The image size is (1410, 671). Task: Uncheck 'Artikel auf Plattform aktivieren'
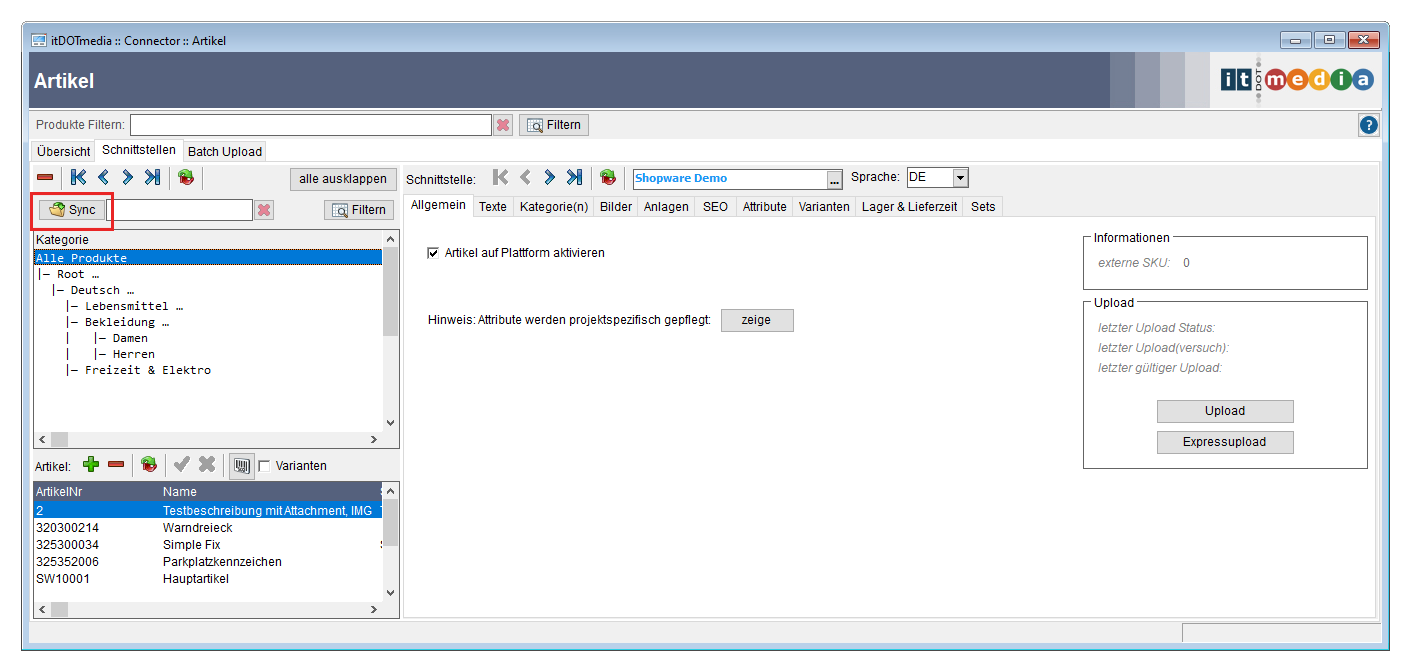point(433,253)
